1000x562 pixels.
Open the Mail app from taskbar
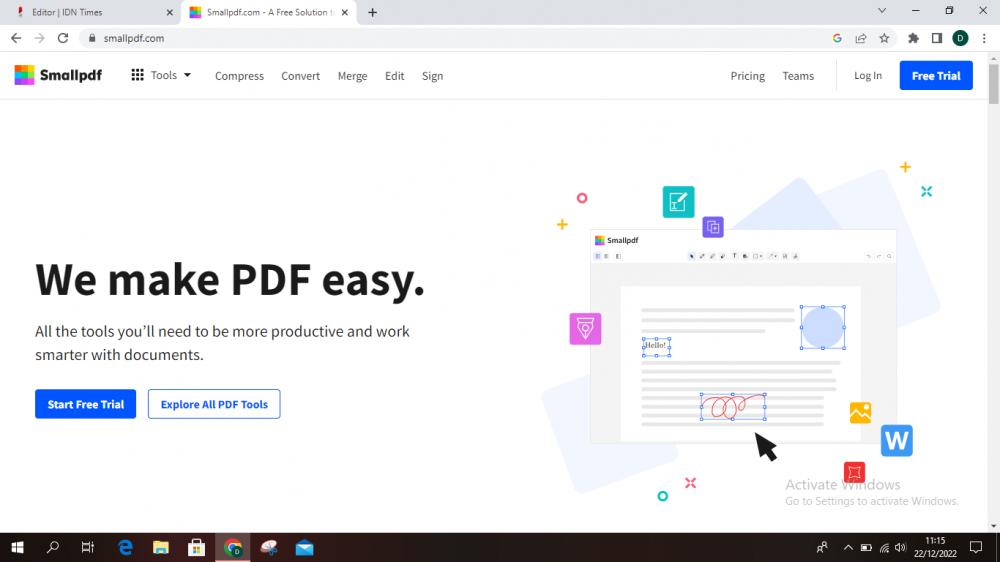coord(304,547)
